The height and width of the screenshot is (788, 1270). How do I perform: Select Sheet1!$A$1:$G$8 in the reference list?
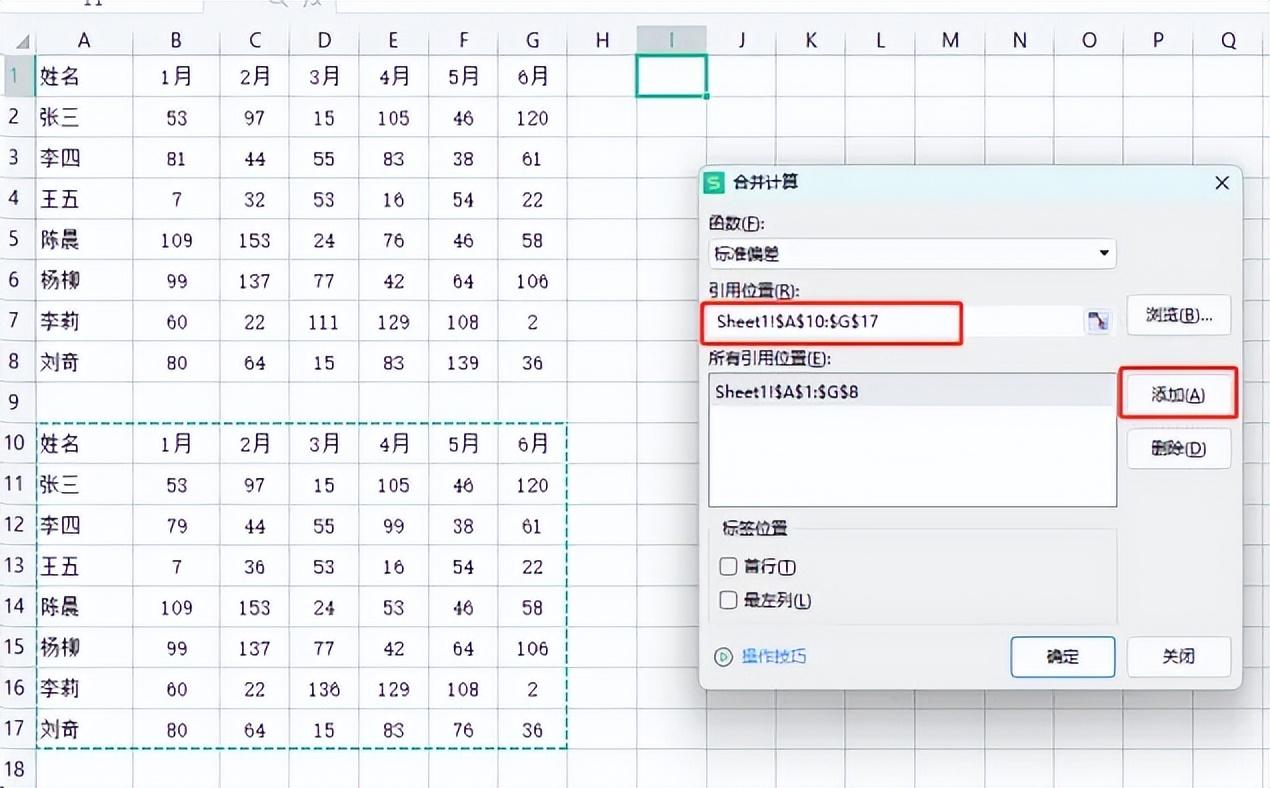[x=912, y=392]
